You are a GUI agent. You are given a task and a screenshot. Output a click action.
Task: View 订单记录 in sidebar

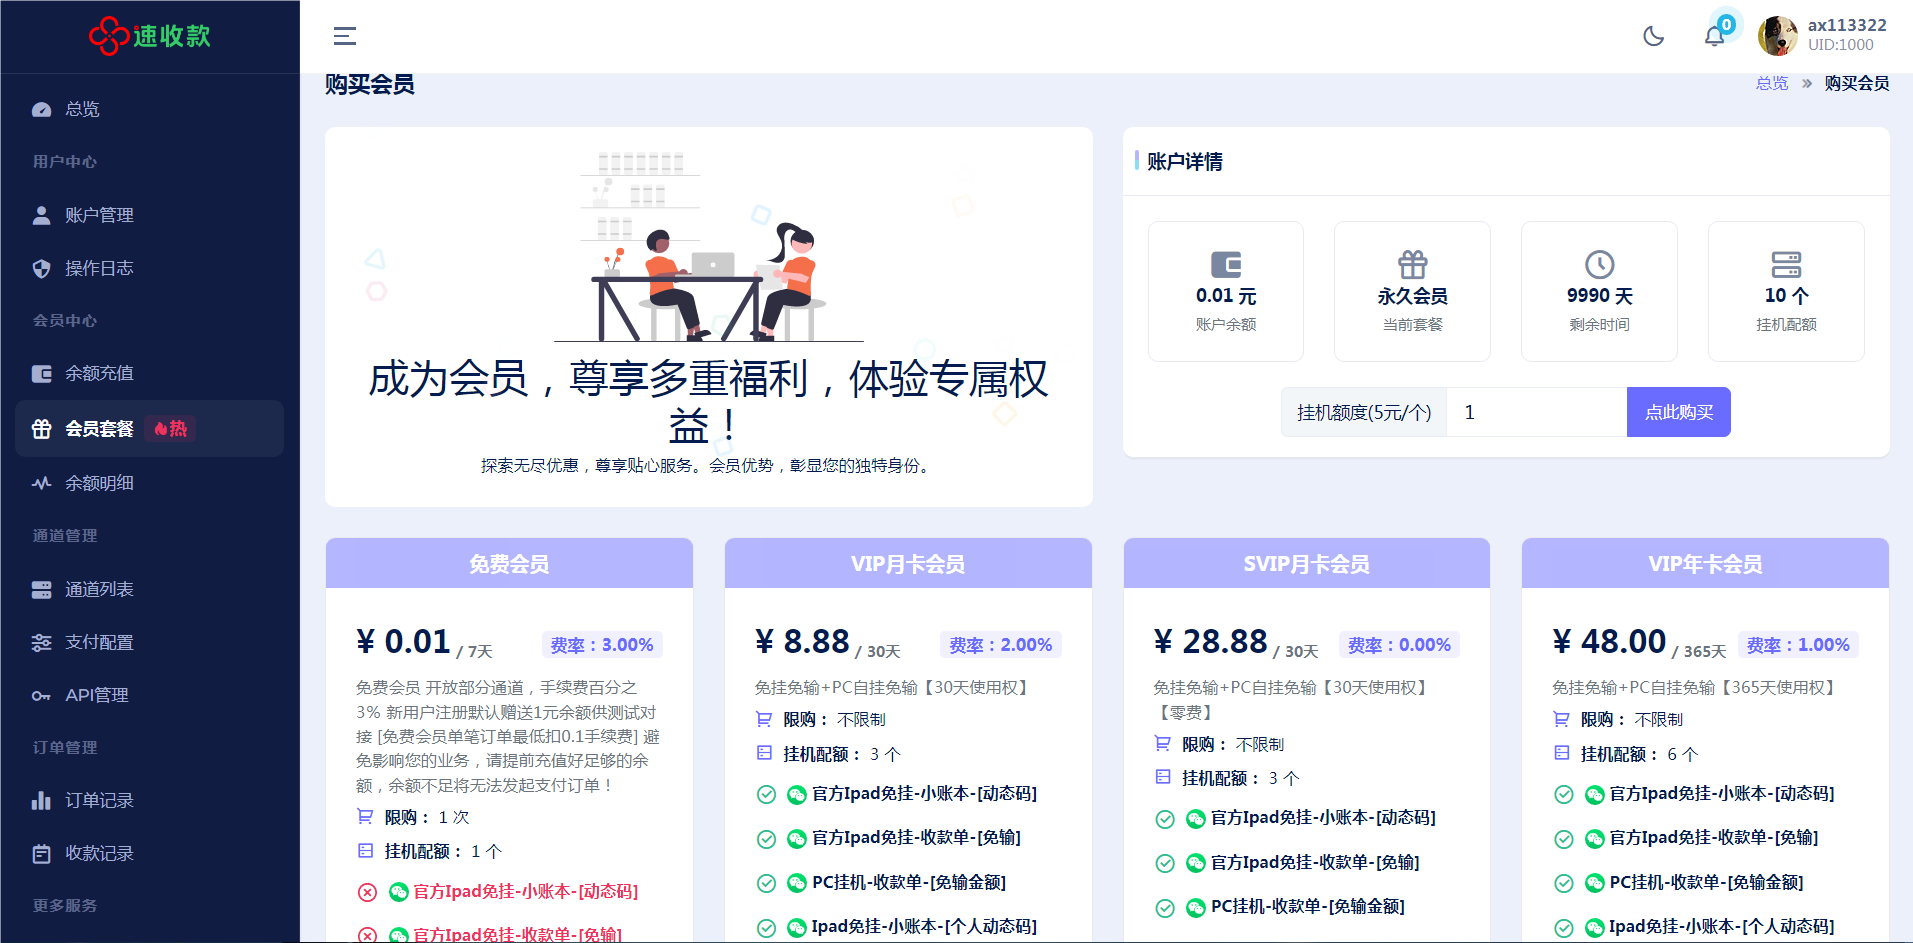pos(98,800)
